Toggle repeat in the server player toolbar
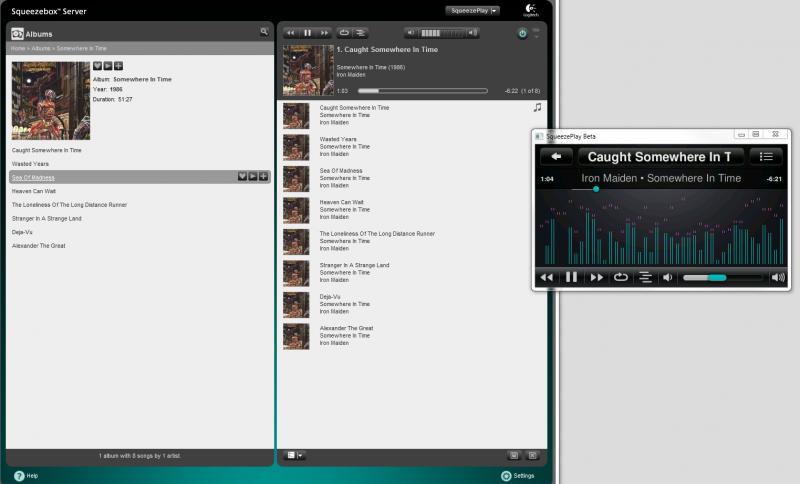The width and height of the screenshot is (800, 484). (344, 33)
